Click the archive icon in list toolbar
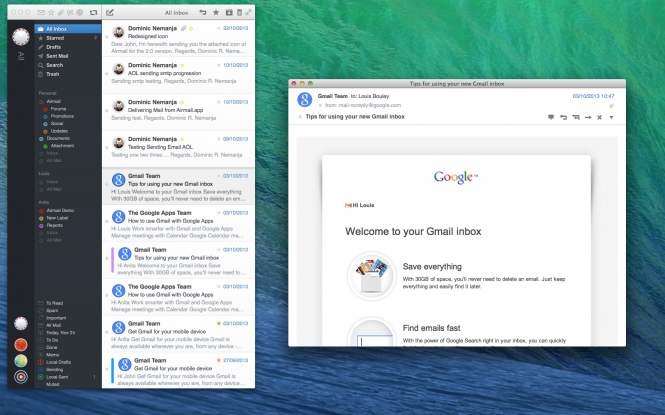This screenshot has width=665, height=415. 229,12
